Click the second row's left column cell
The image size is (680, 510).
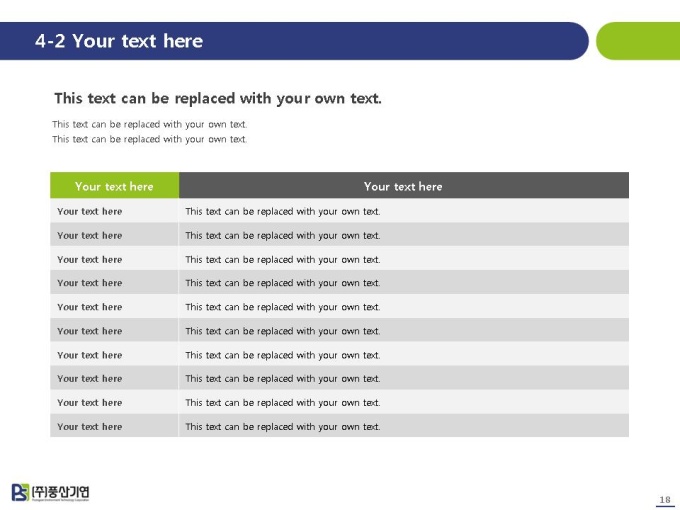click(114, 235)
